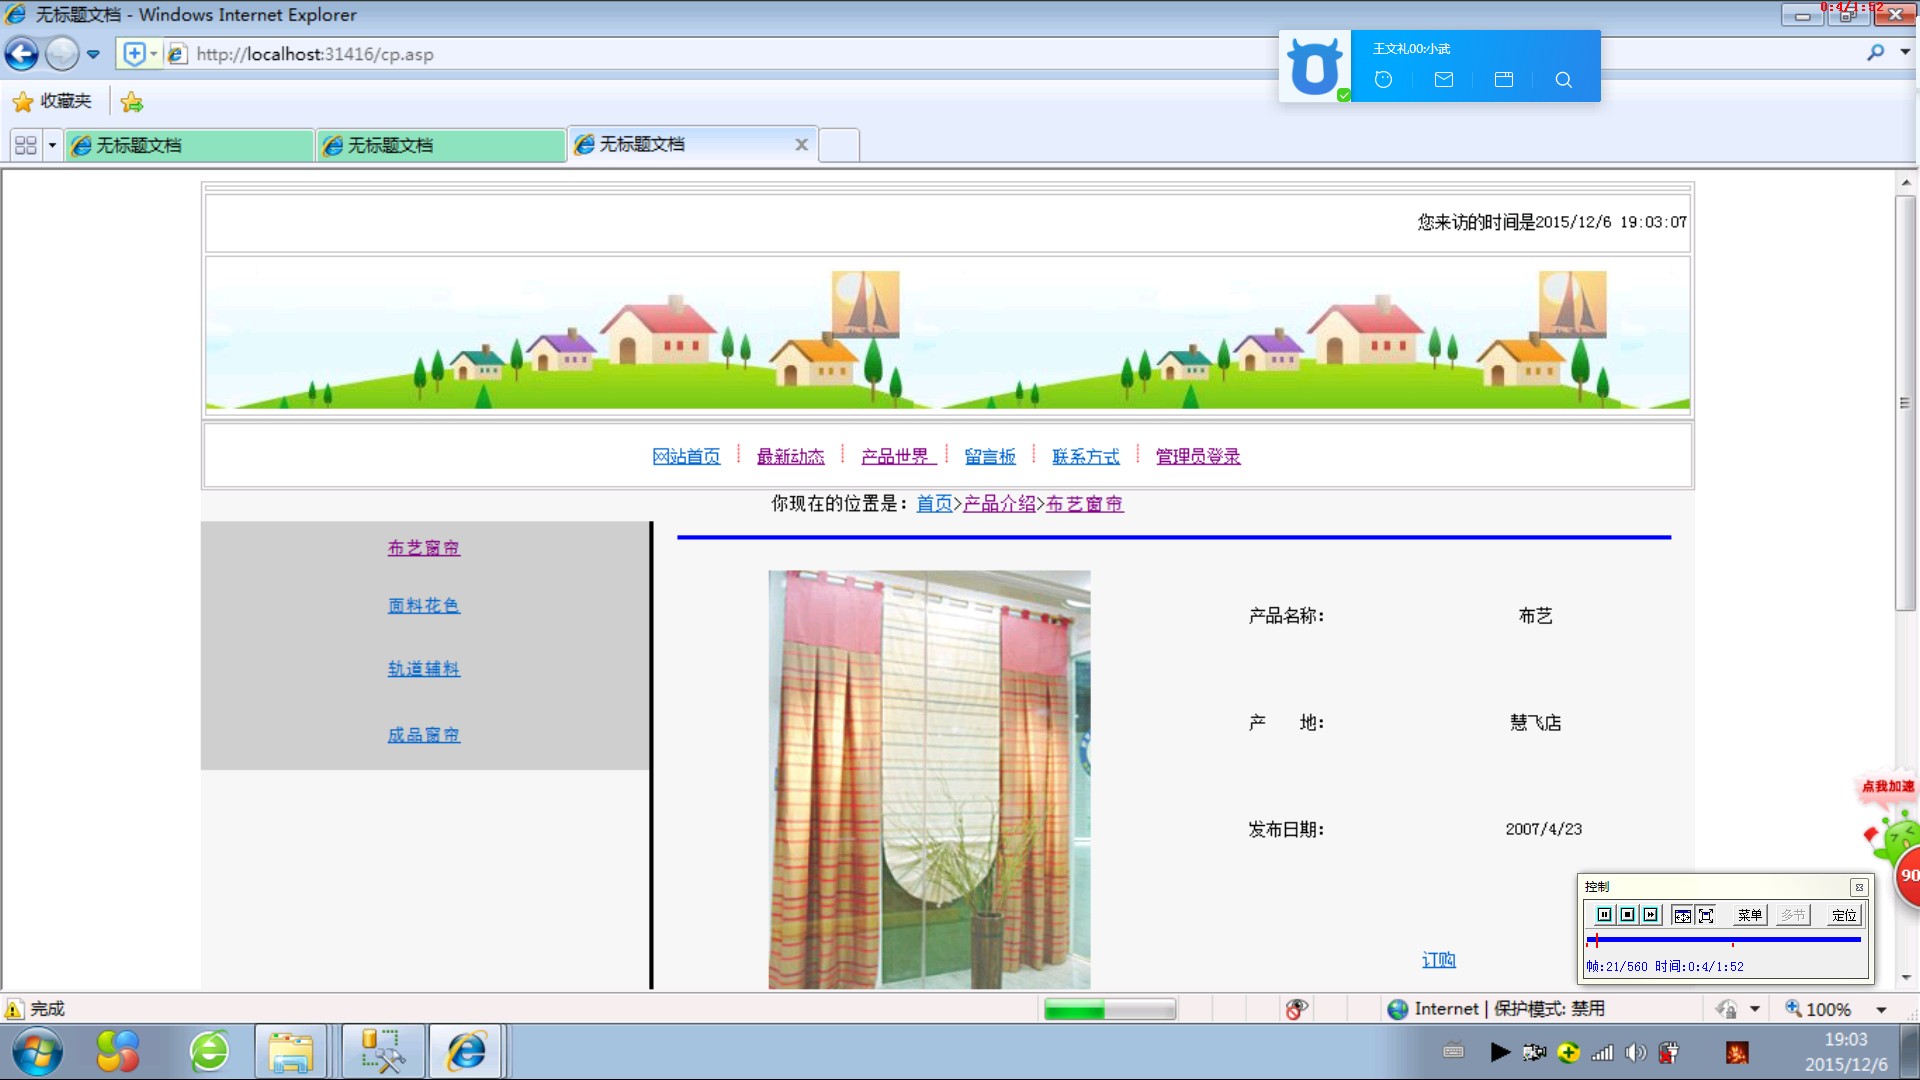This screenshot has height=1080, width=1920.
Task: Switch to the second 无标题文档 tab
Action: 441,145
